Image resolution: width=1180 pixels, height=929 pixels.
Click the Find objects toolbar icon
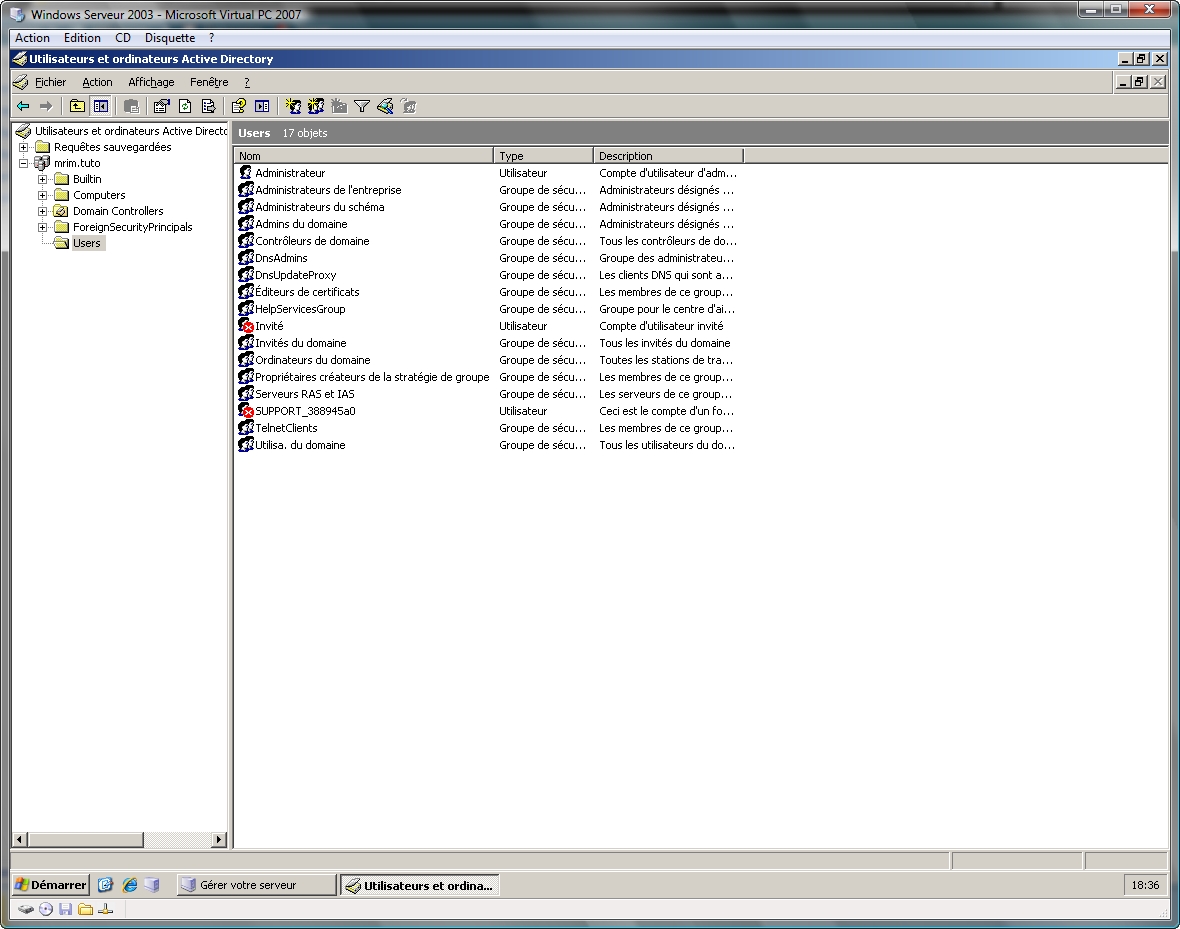click(385, 106)
